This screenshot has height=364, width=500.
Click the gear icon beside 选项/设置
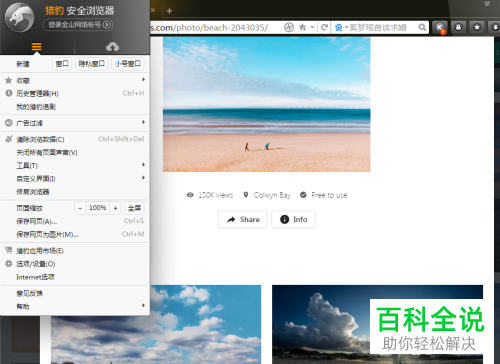pyautogui.click(x=9, y=264)
